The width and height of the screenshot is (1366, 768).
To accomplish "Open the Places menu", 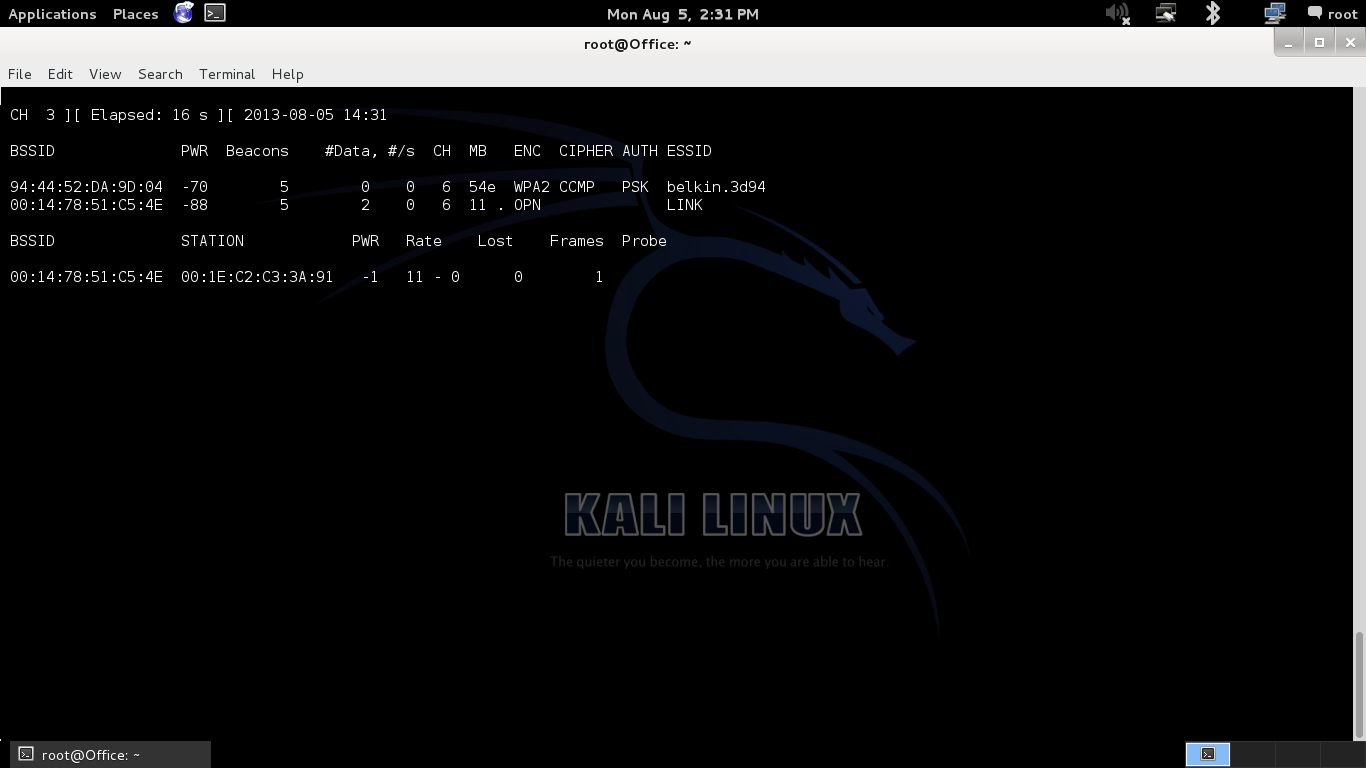I will [x=135, y=14].
